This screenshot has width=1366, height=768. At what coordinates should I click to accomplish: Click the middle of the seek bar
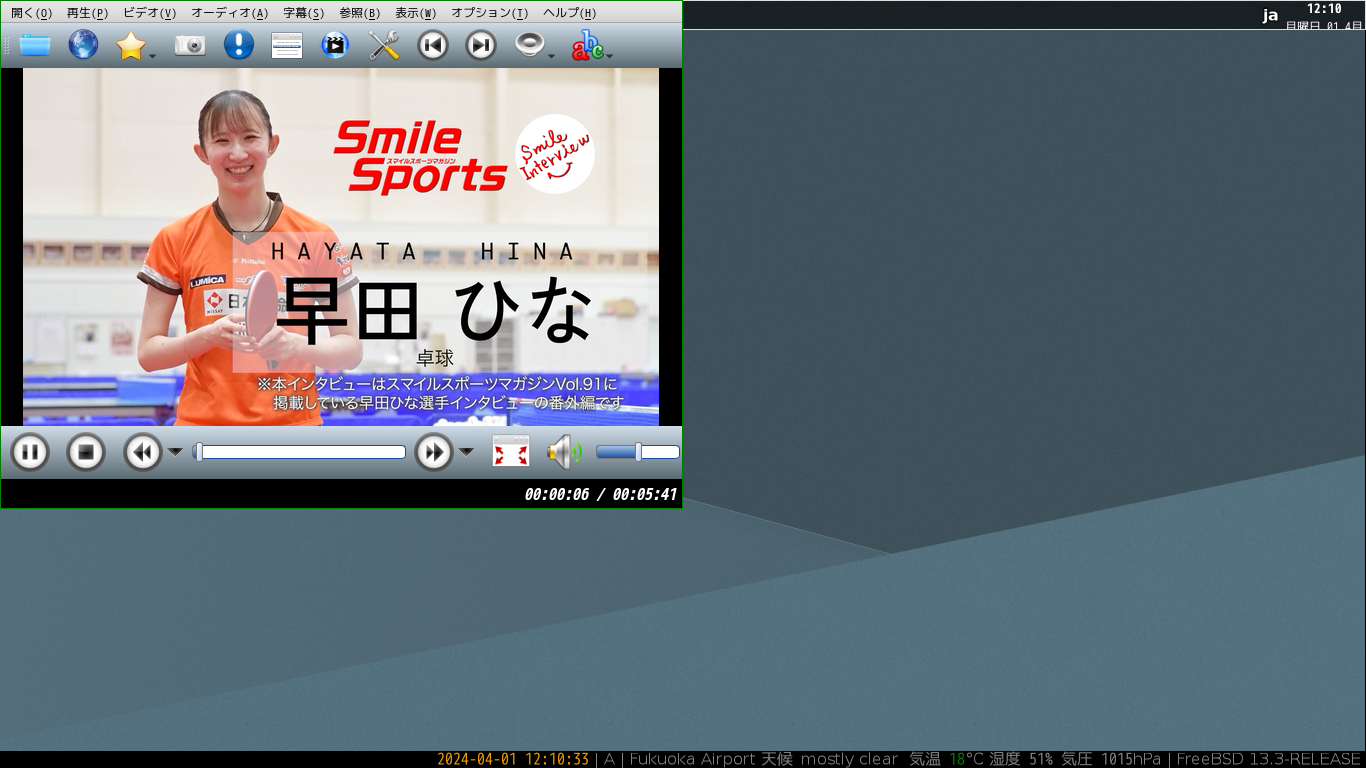[299, 452]
